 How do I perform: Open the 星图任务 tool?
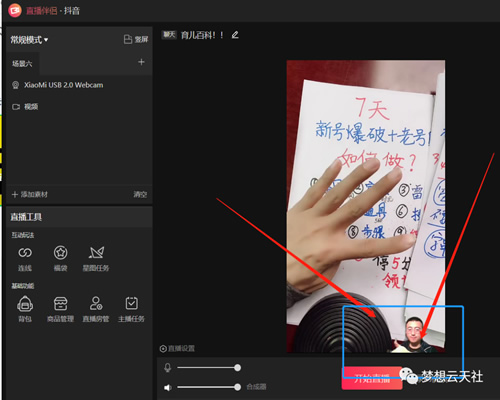pyautogui.click(x=96, y=259)
